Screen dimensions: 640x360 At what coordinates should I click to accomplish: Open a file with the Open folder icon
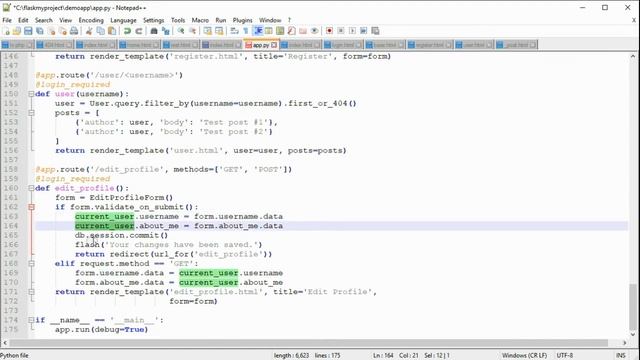[17, 31]
